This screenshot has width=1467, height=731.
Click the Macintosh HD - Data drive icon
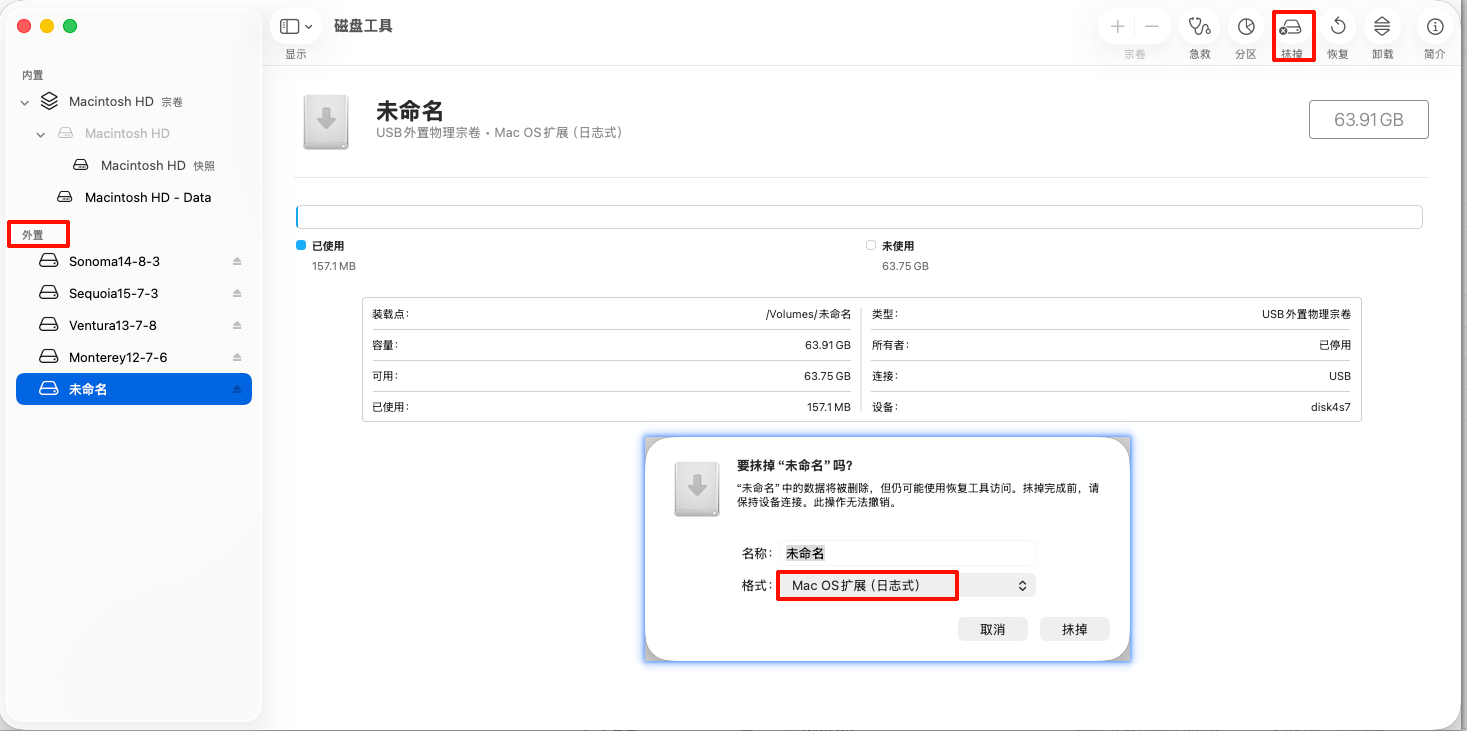click(x=65, y=198)
